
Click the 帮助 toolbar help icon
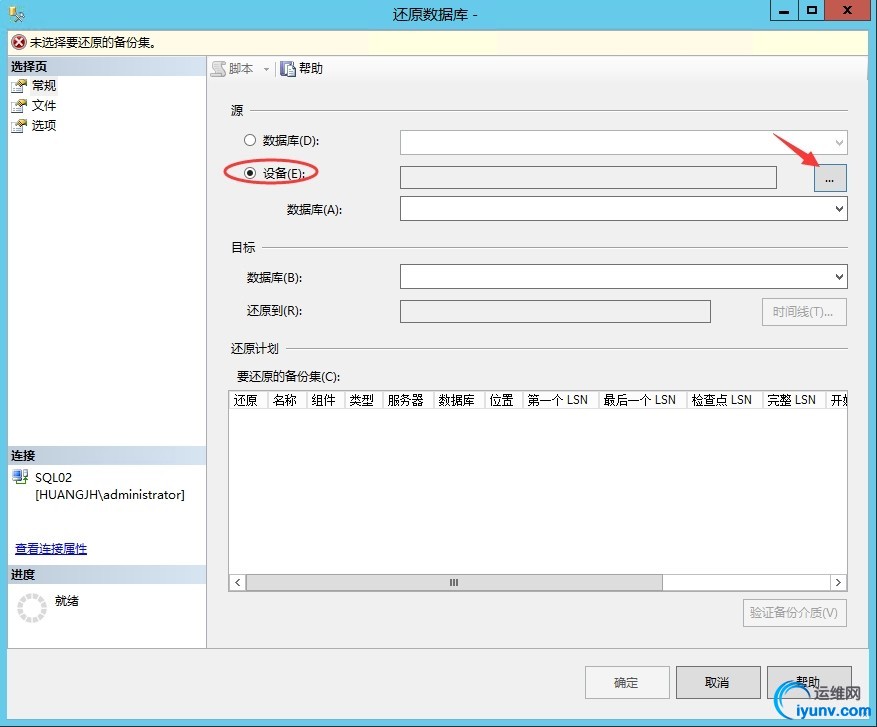pos(287,69)
